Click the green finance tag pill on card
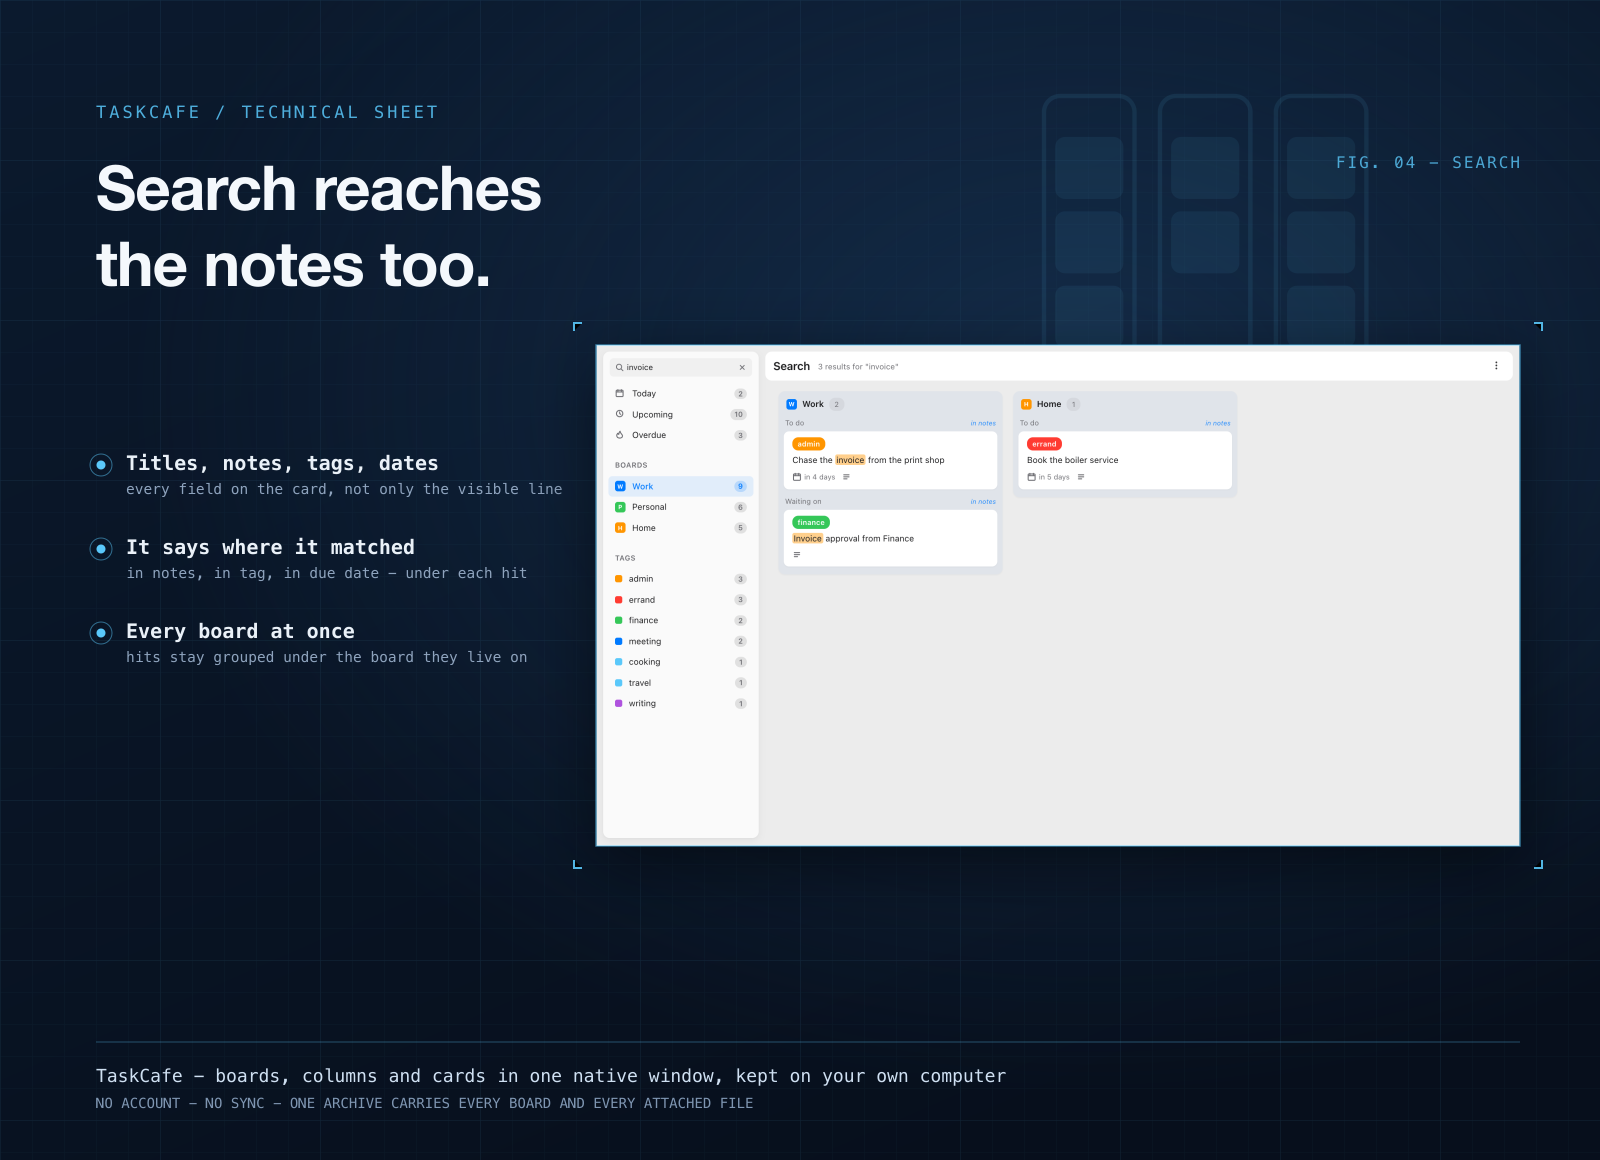Viewport: 1600px width, 1160px height. (811, 522)
